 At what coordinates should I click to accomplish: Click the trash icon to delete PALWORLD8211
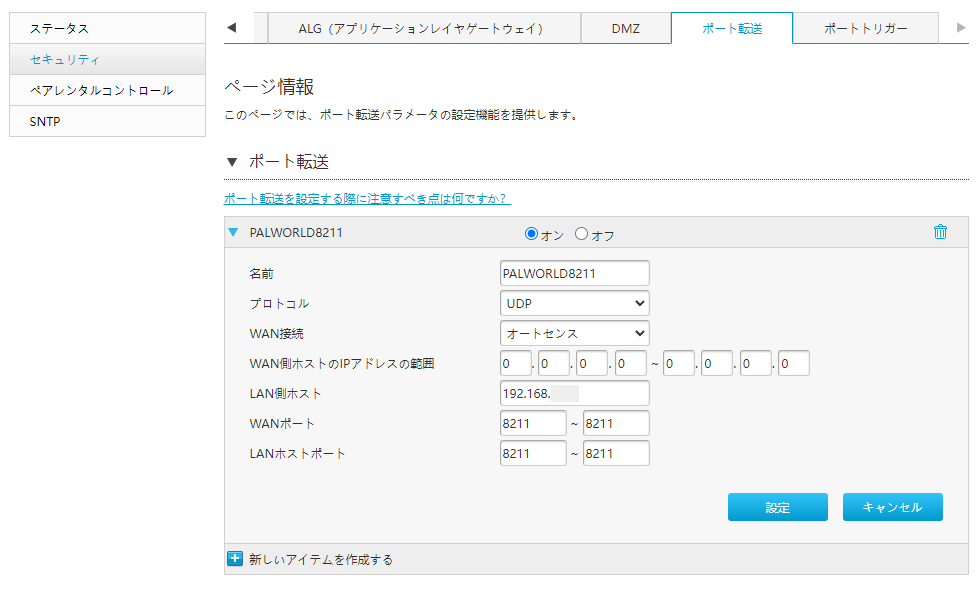939,232
